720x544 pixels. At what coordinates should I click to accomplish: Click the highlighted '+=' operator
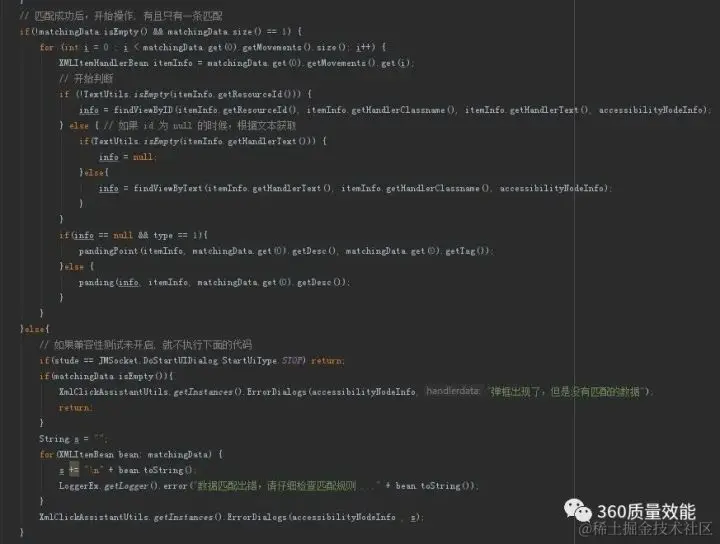pos(74,470)
